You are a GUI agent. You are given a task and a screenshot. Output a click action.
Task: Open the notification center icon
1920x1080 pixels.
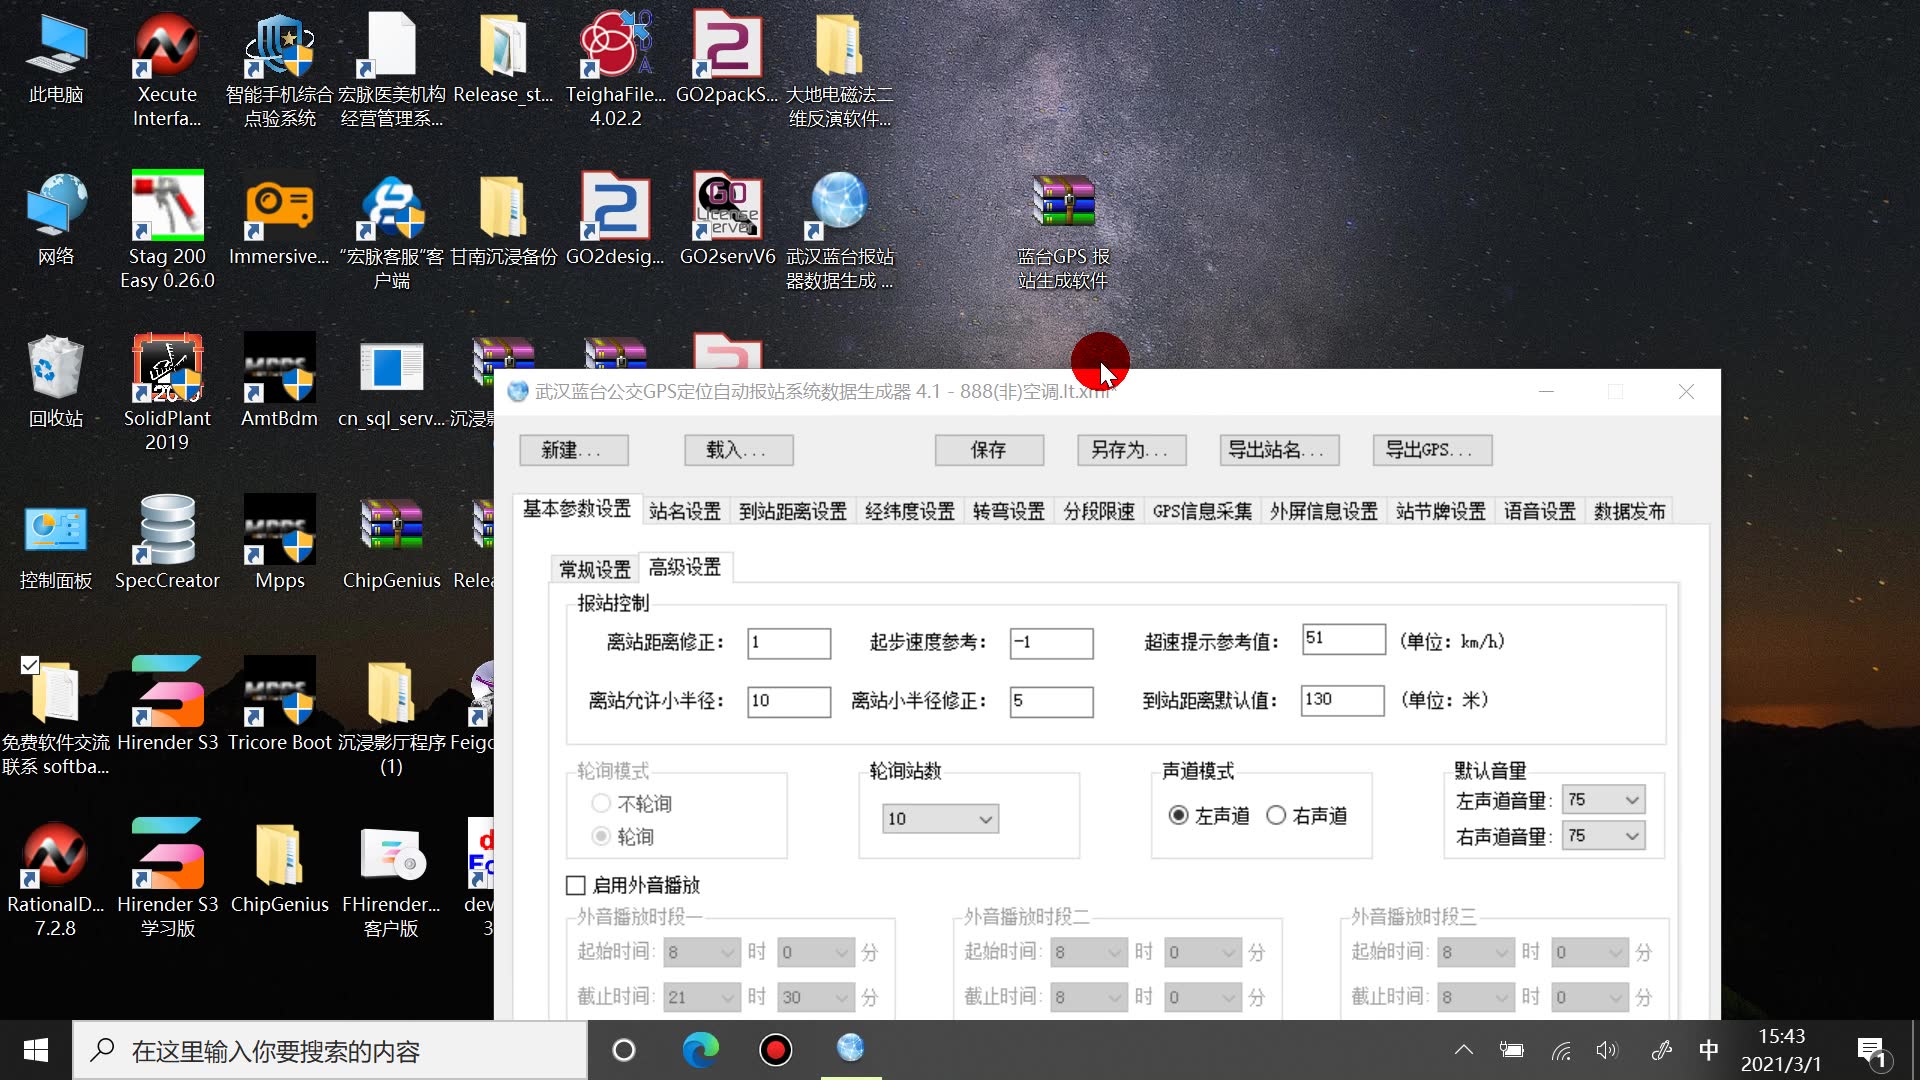(x=1872, y=1051)
